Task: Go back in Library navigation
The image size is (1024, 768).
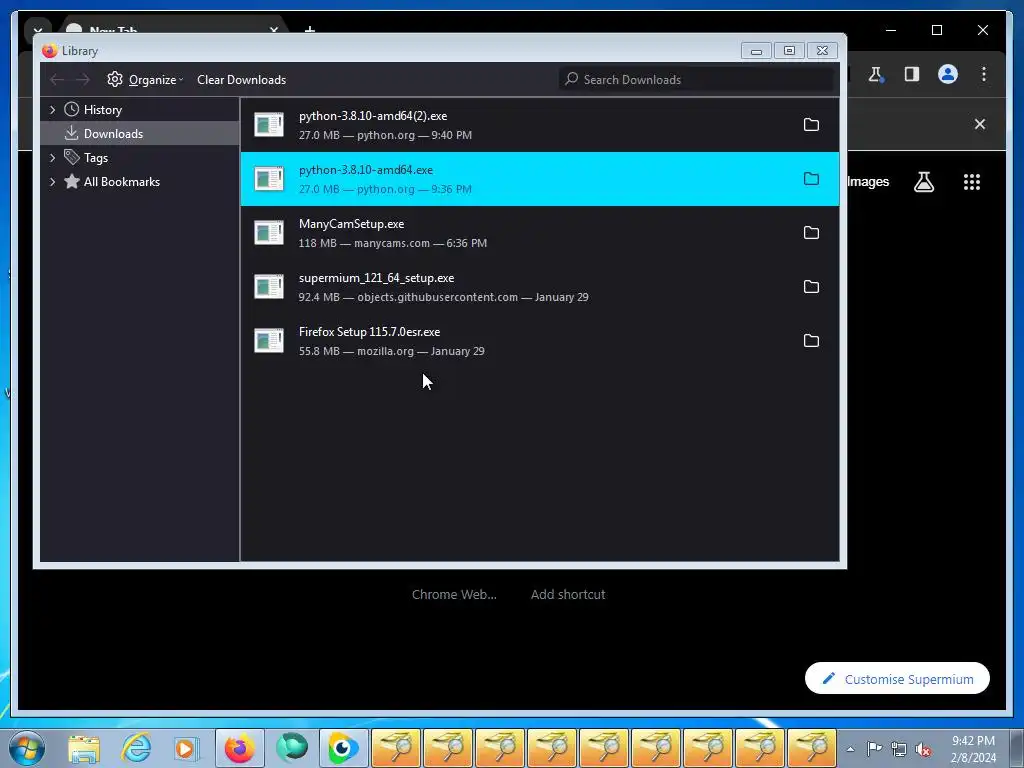Action: click(57, 80)
